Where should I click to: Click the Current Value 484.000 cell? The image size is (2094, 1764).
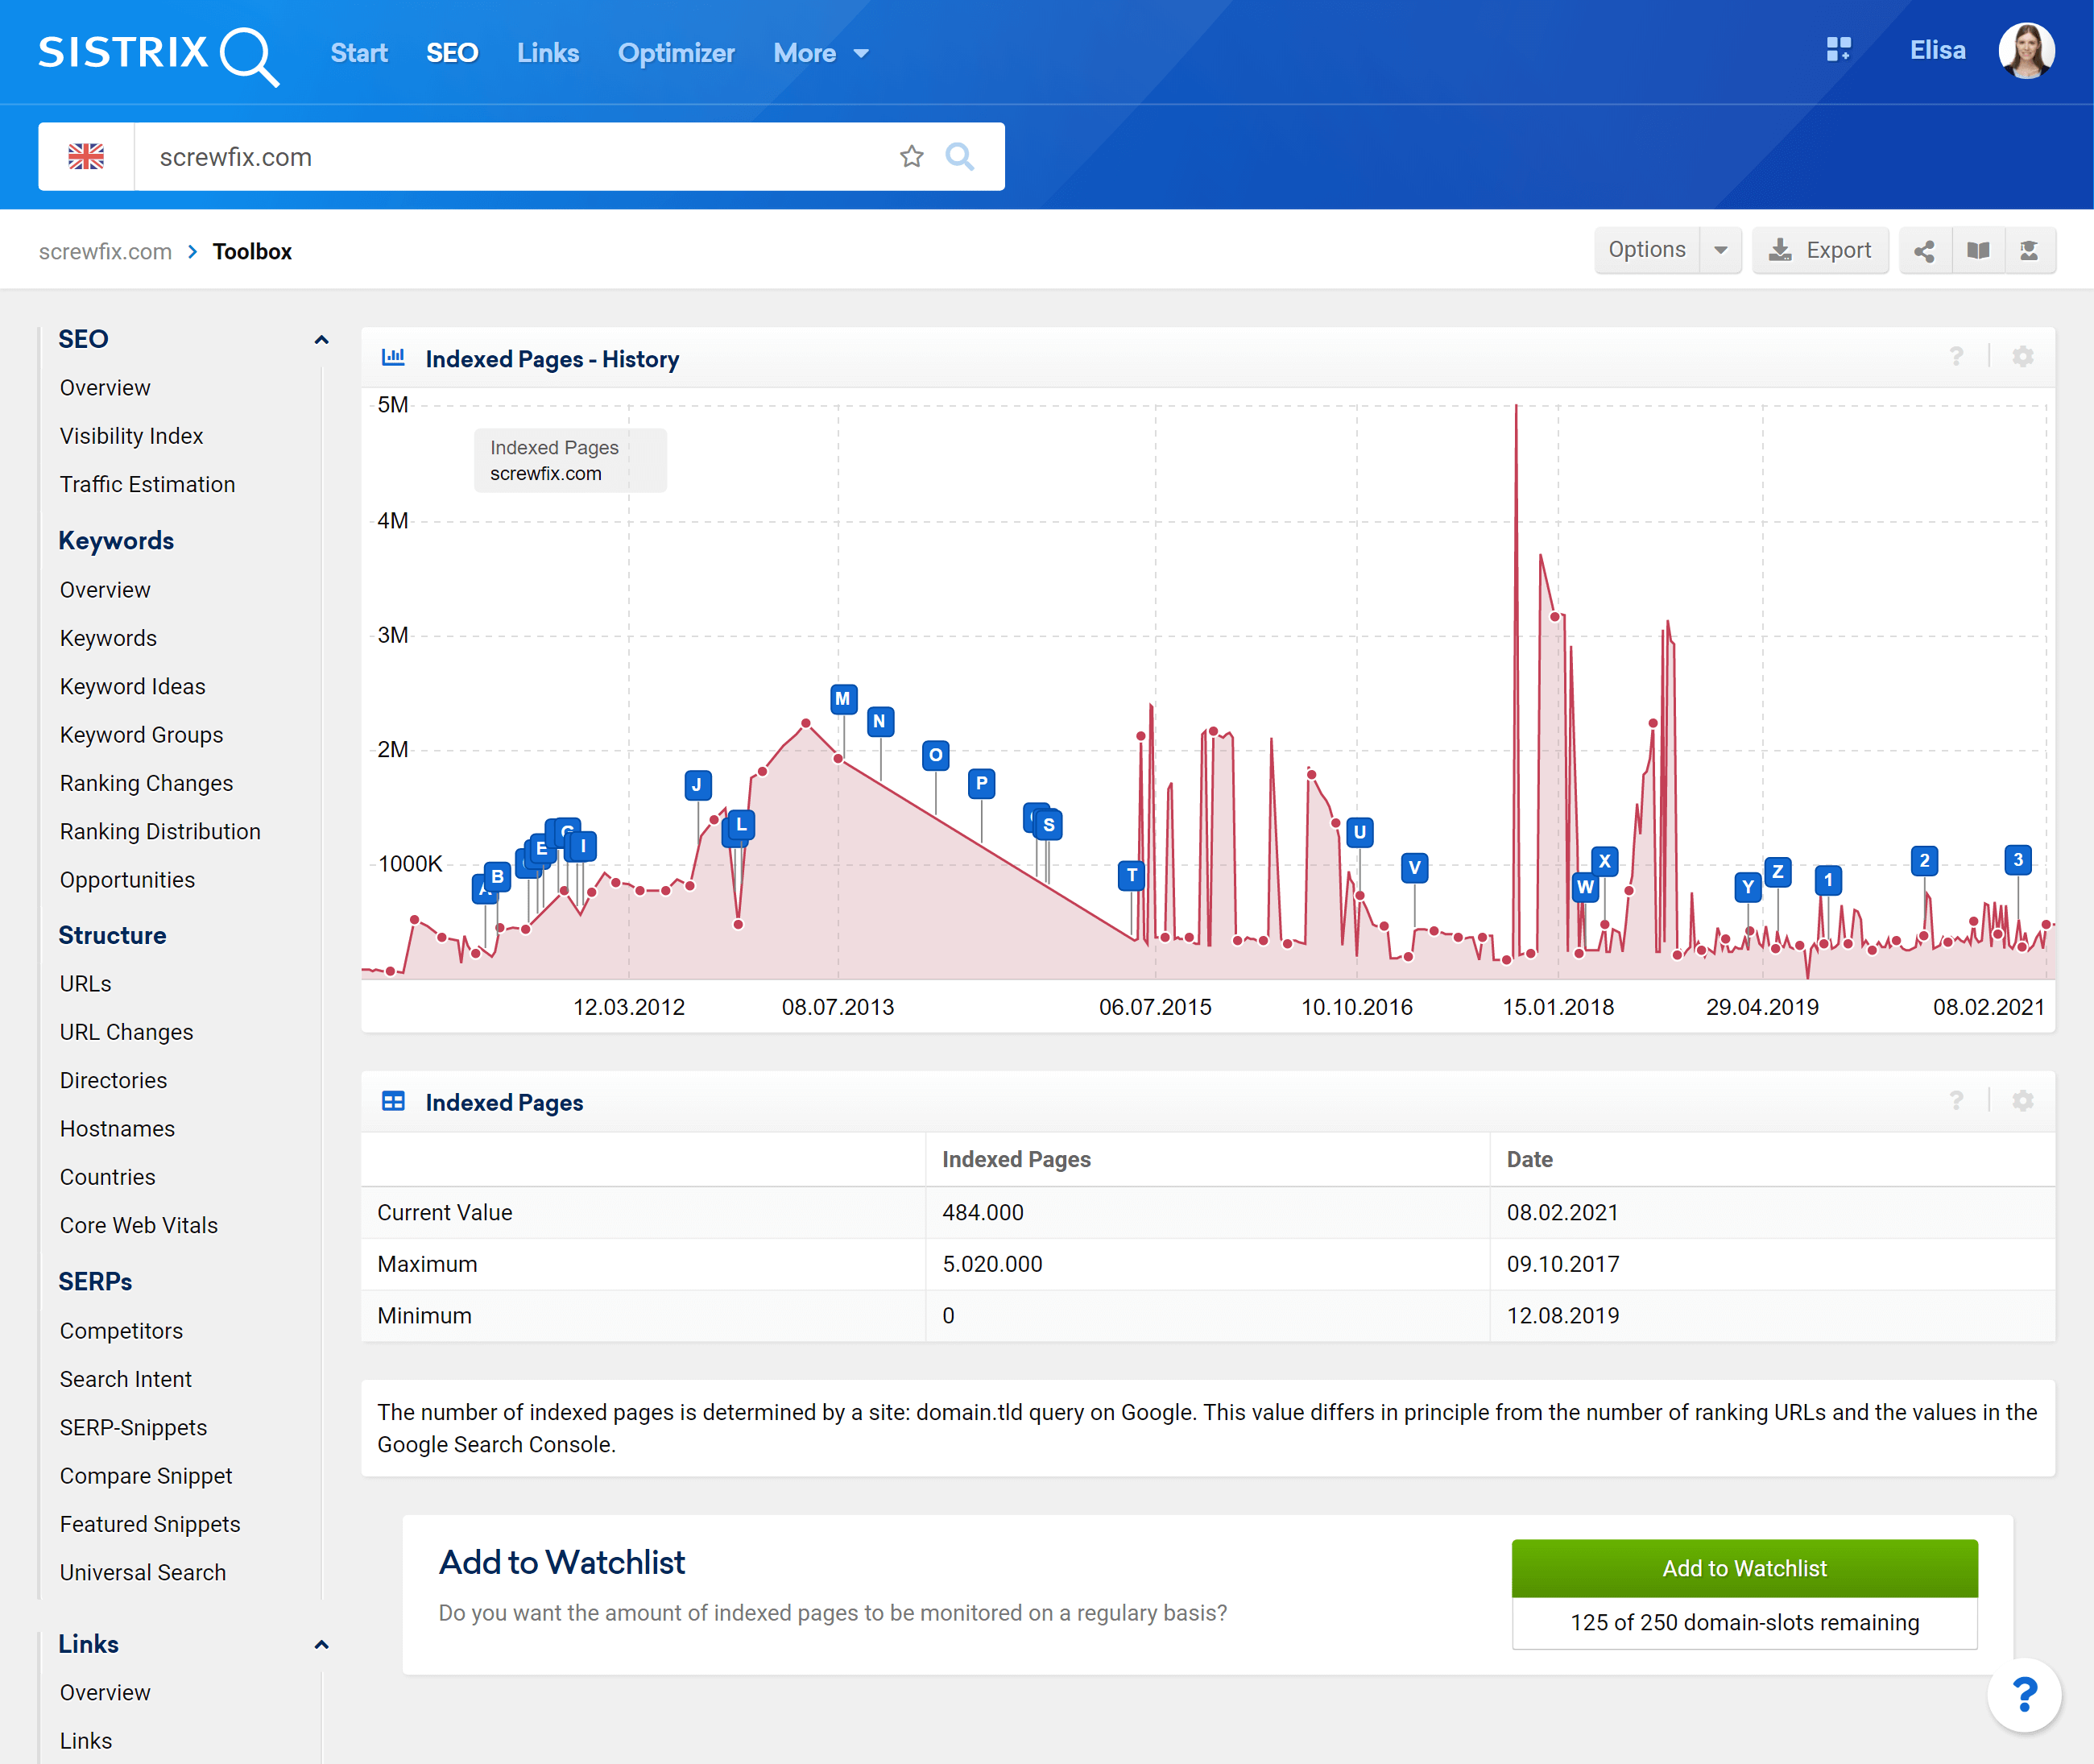tap(1207, 1212)
